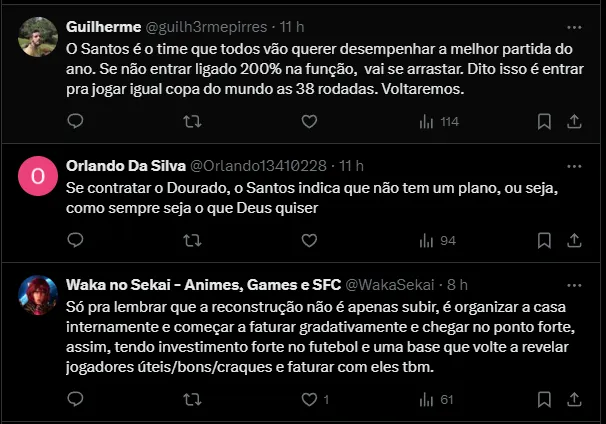Reply to Waka no Sekai's tweet
This screenshot has width=606, height=424.
(75, 399)
